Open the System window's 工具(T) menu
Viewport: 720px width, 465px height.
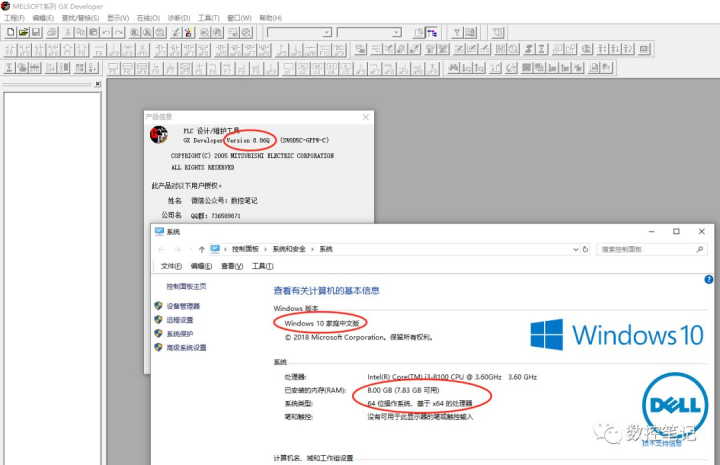click(263, 266)
